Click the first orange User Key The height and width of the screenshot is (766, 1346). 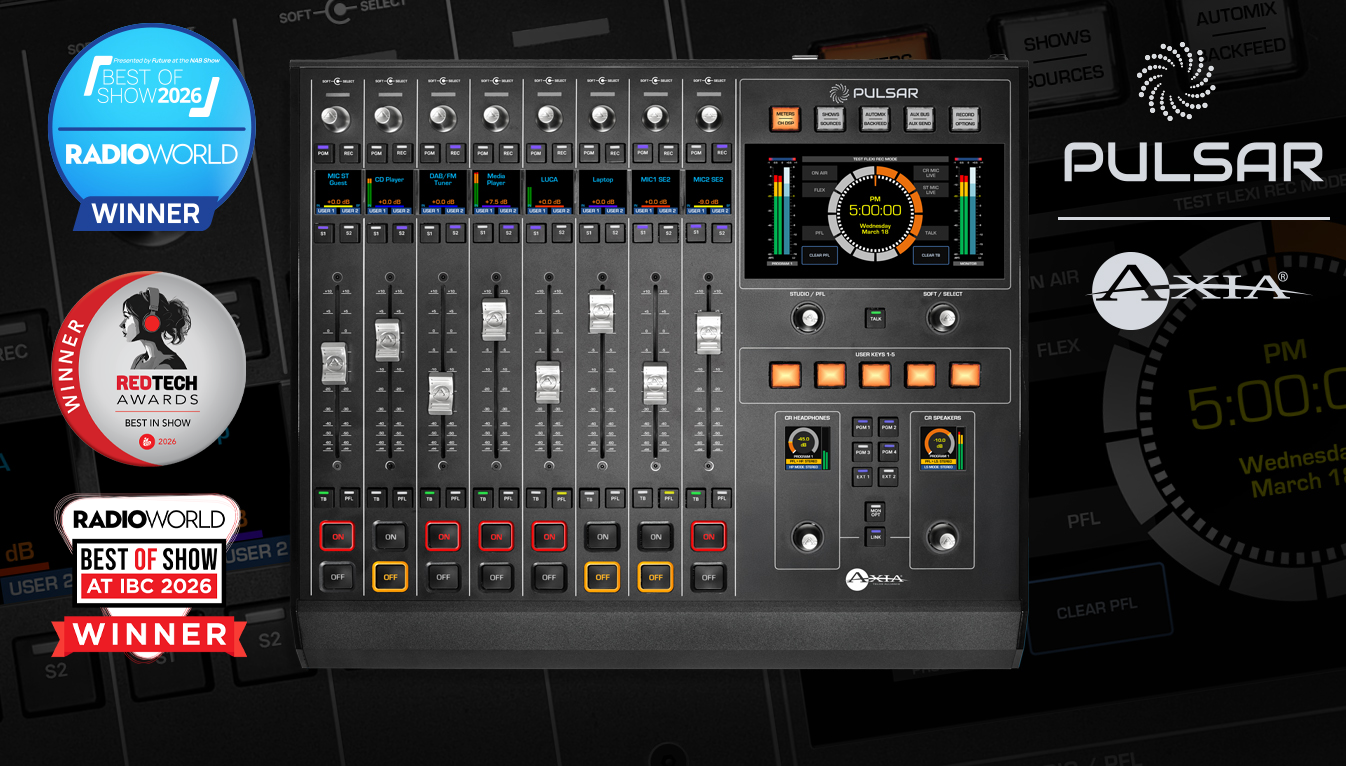tap(785, 375)
